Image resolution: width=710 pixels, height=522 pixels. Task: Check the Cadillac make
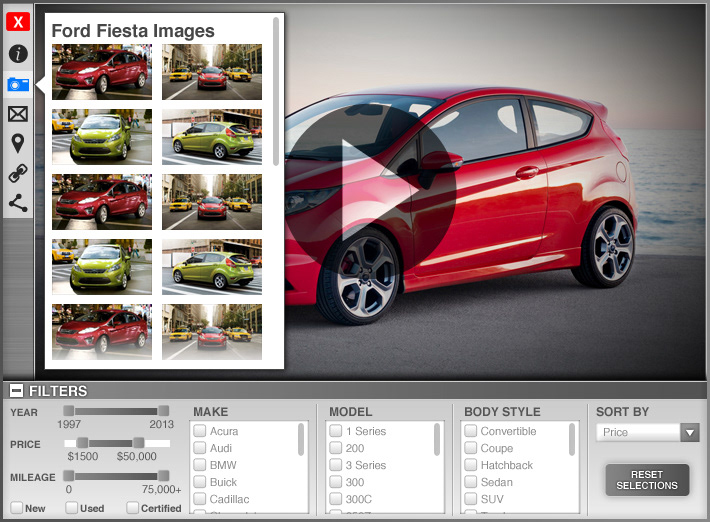[x=200, y=498]
